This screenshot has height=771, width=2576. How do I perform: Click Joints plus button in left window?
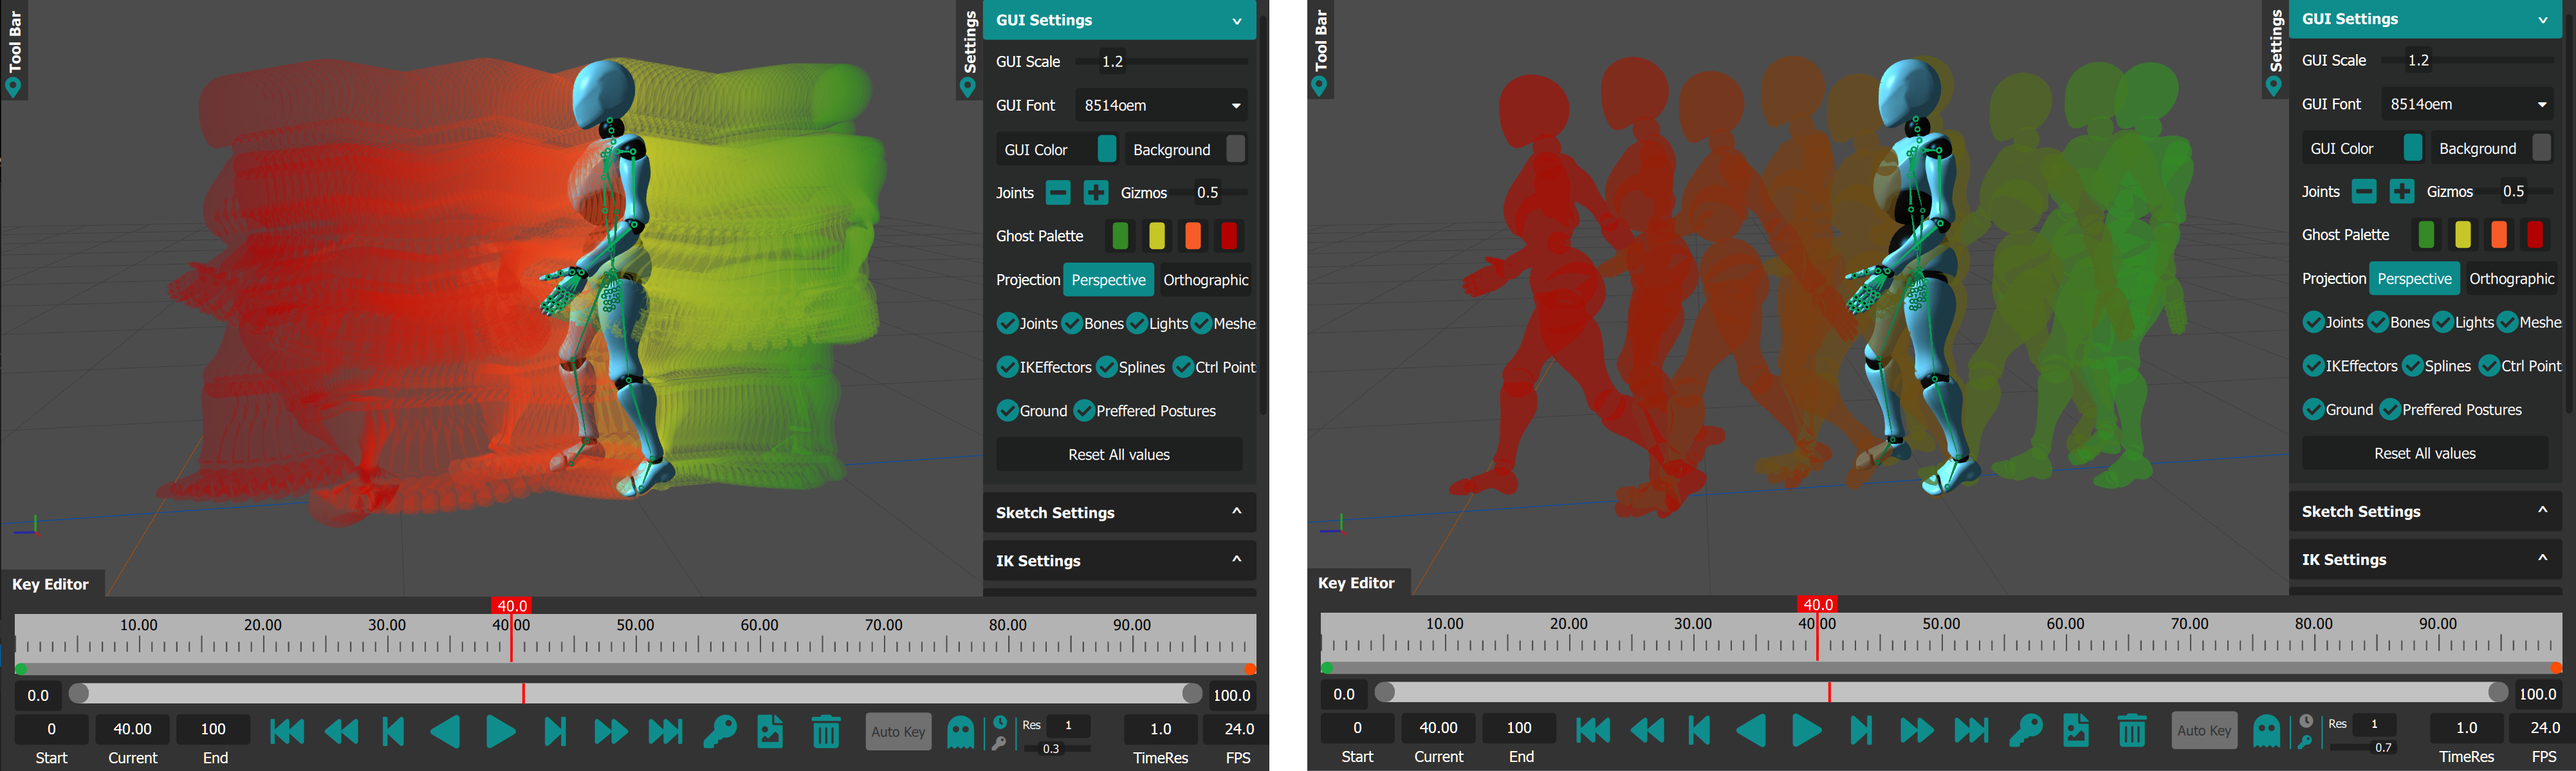coord(1096,192)
